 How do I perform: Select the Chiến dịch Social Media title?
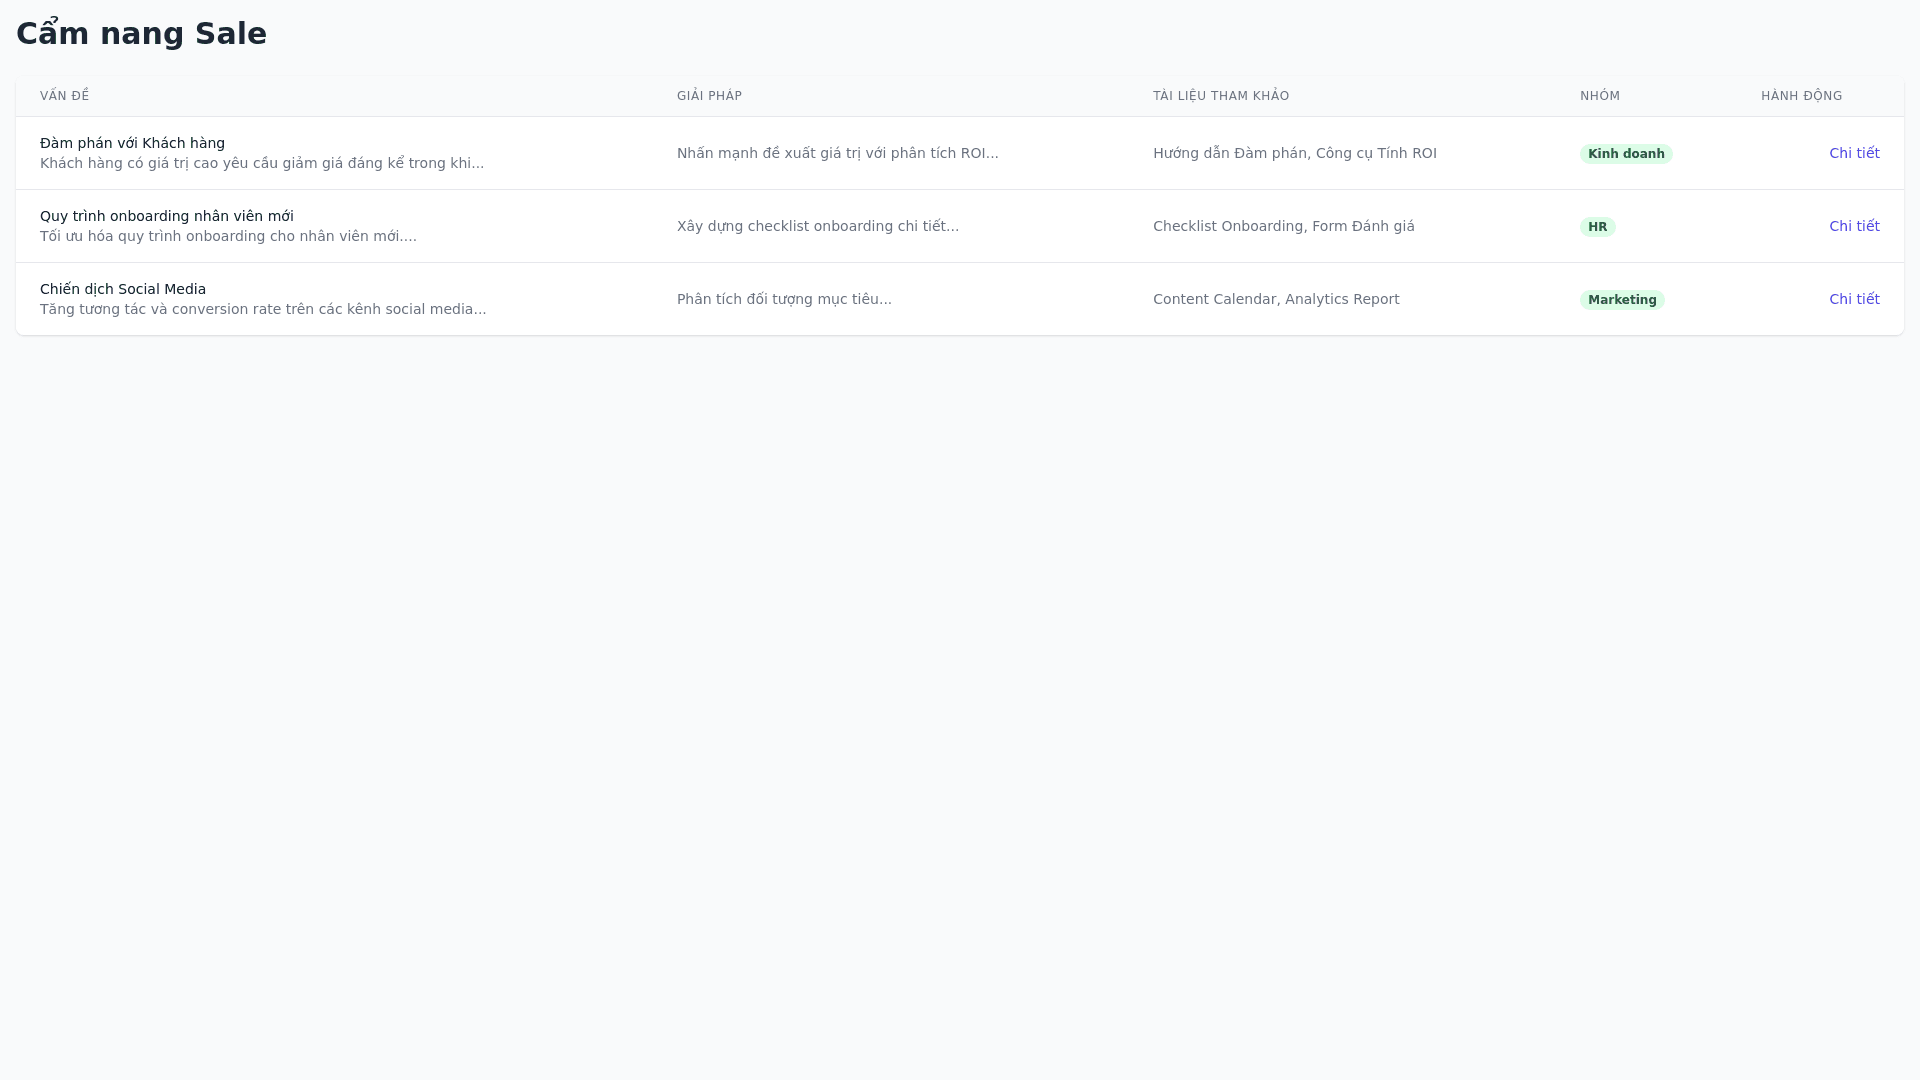click(123, 289)
